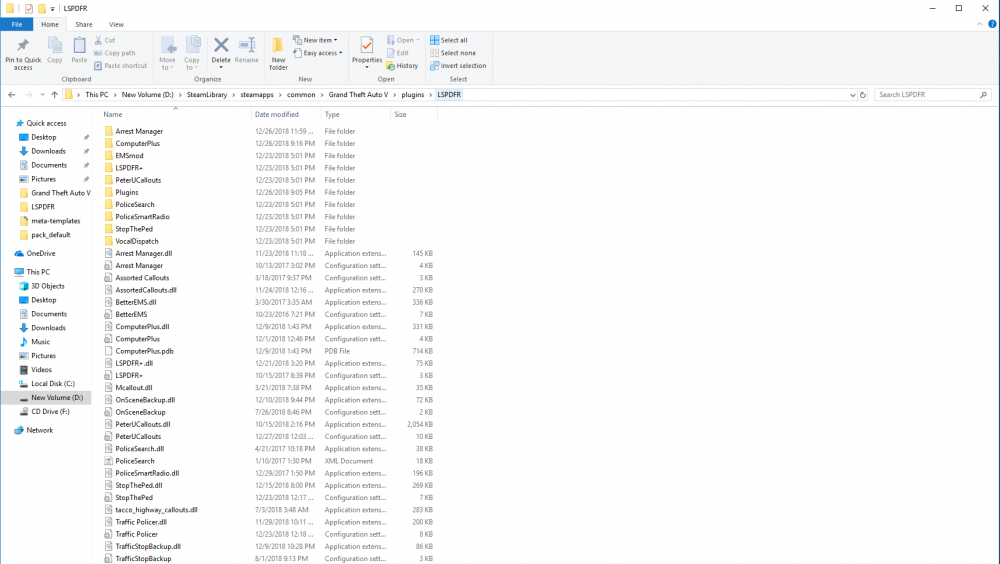Expand the New item dropdown
This screenshot has height=564, width=1000.
pyautogui.click(x=319, y=40)
